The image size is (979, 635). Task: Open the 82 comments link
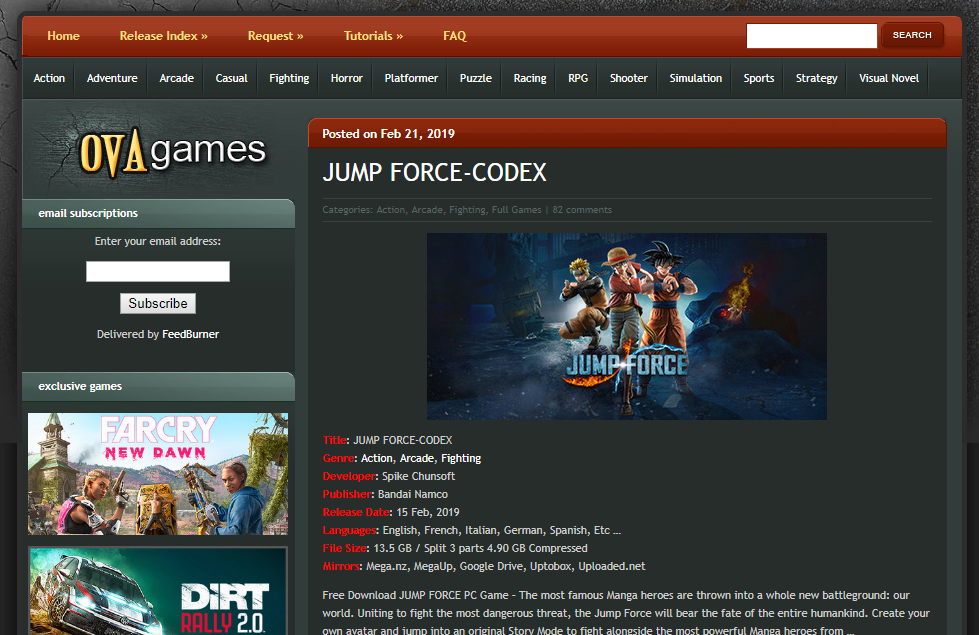click(x=582, y=210)
